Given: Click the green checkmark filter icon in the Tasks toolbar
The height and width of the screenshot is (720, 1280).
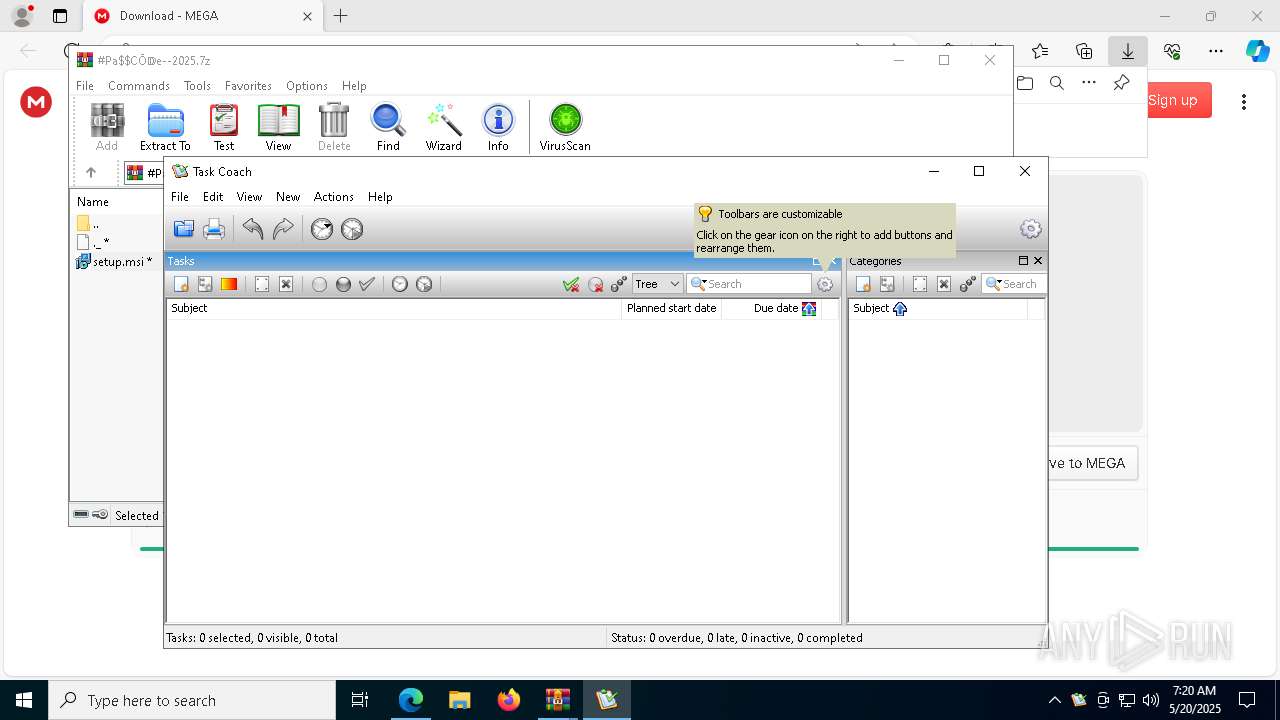Looking at the screenshot, I should 571,284.
